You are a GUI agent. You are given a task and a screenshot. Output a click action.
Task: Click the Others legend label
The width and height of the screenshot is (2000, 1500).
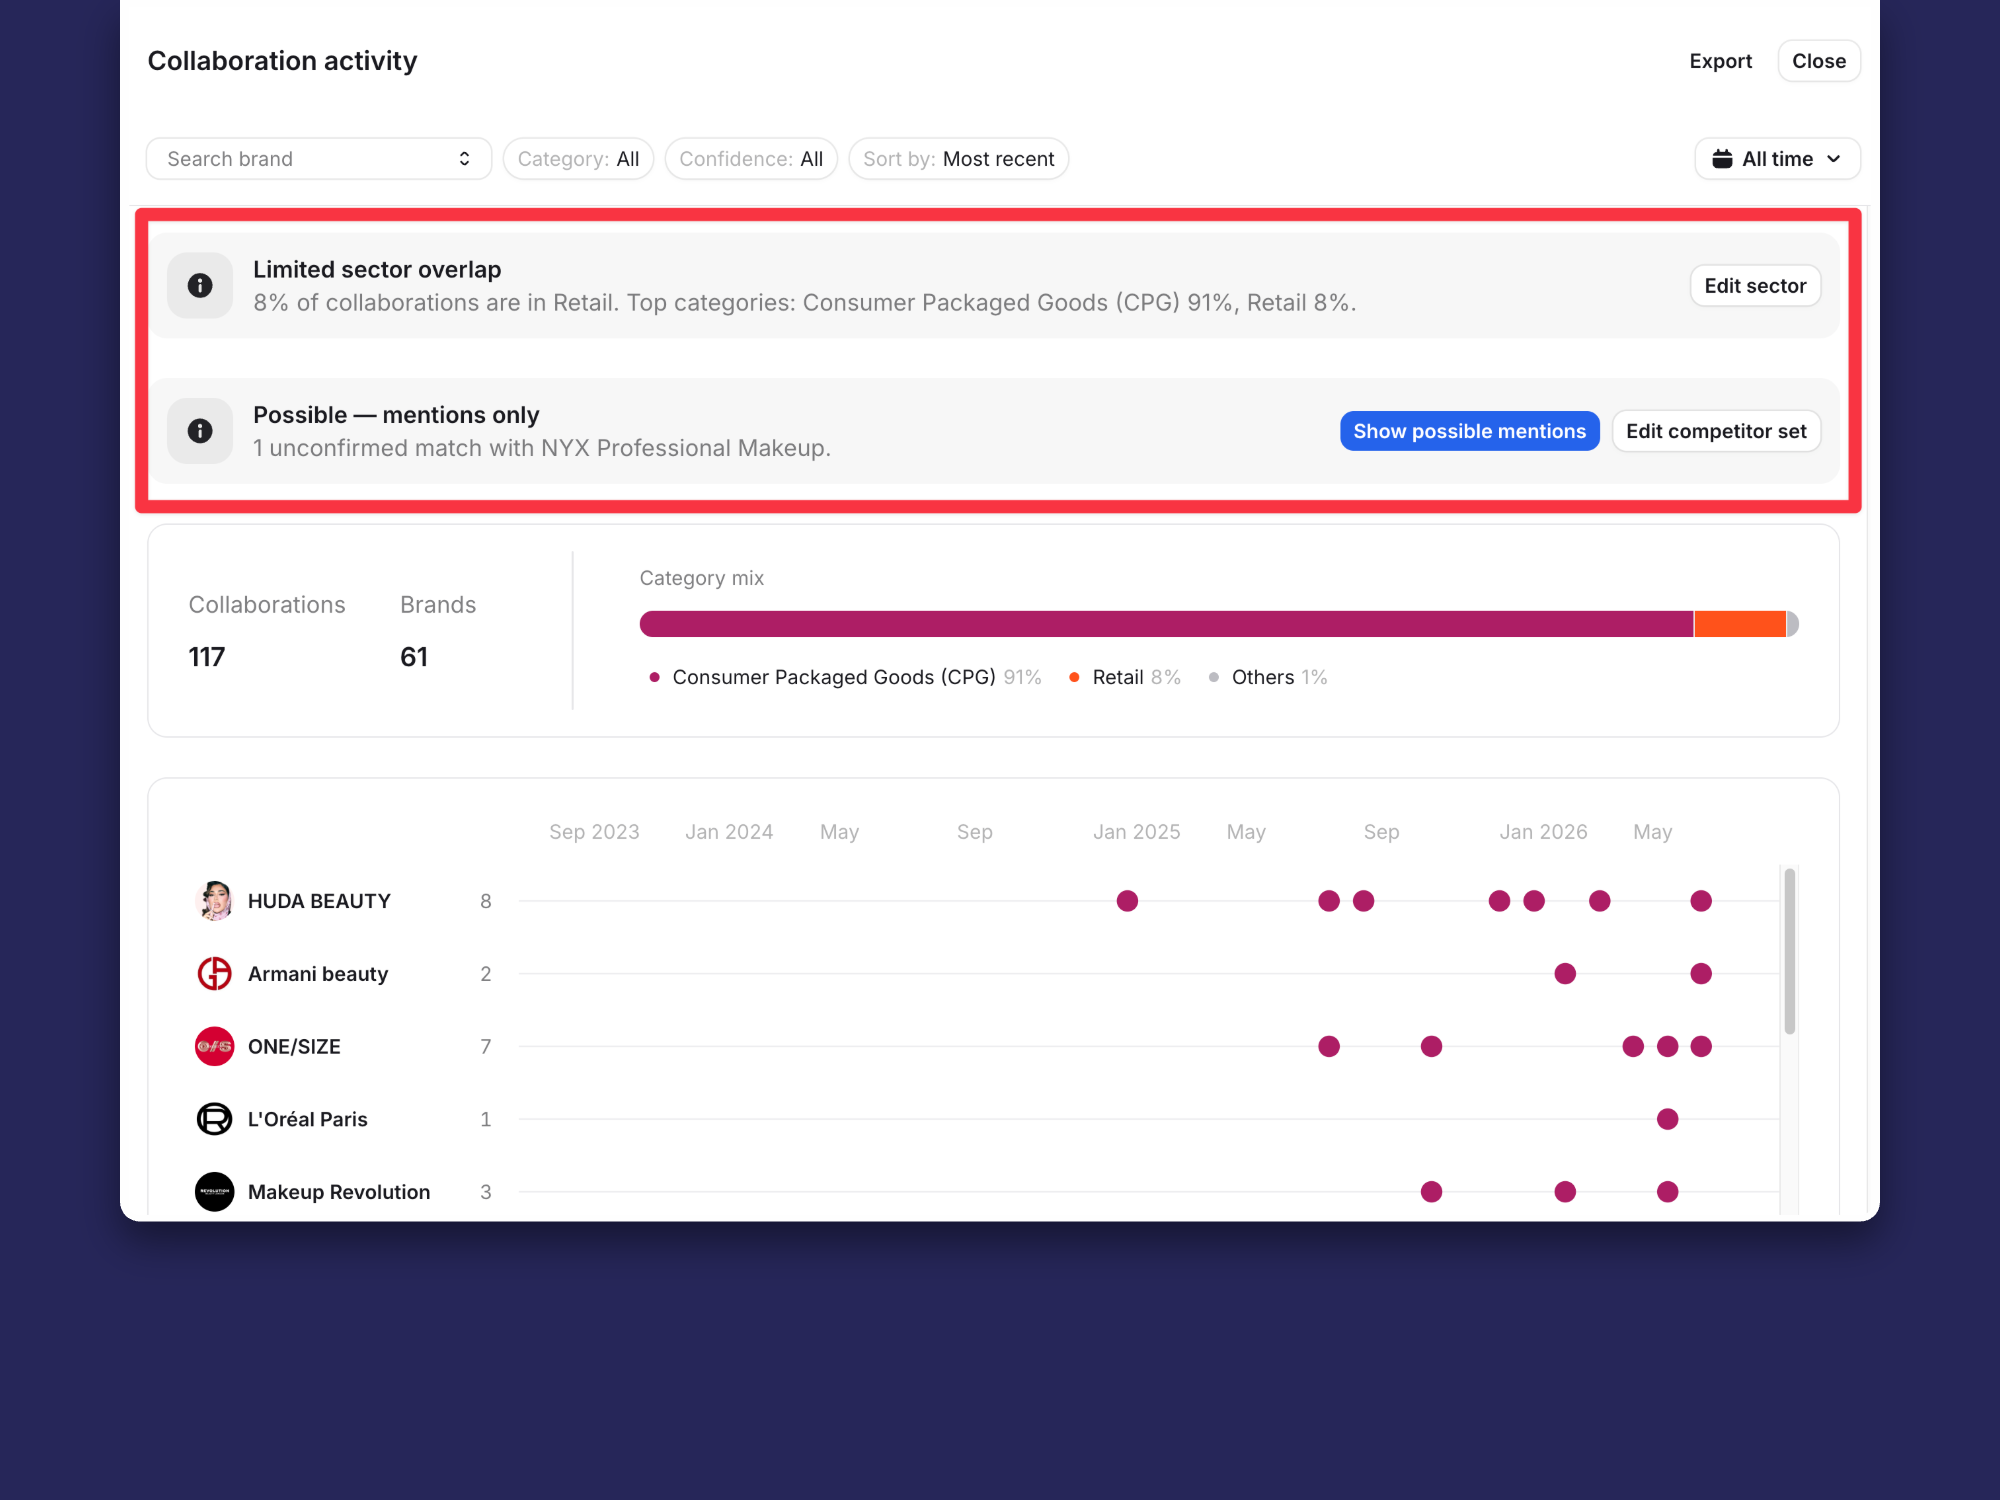click(x=1263, y=677)
